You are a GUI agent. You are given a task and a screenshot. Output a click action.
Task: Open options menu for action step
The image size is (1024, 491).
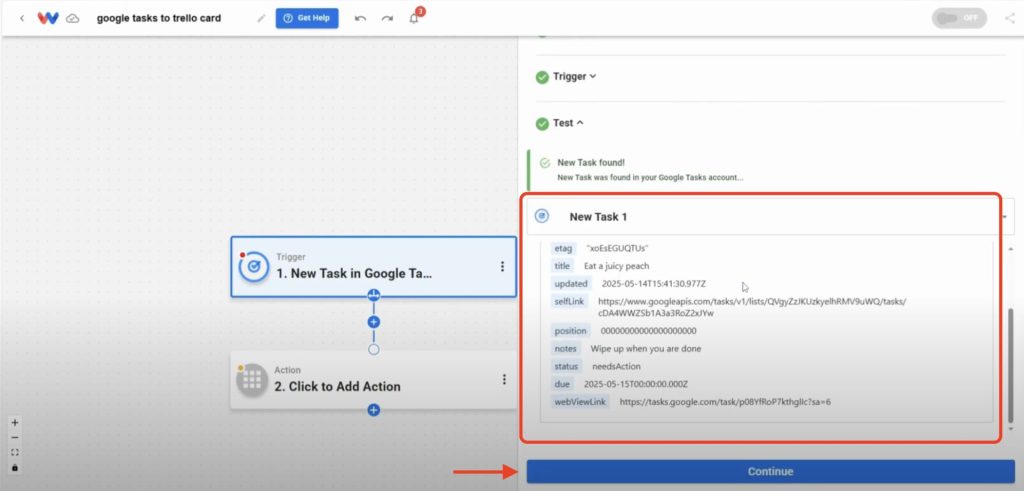point(504,379)
